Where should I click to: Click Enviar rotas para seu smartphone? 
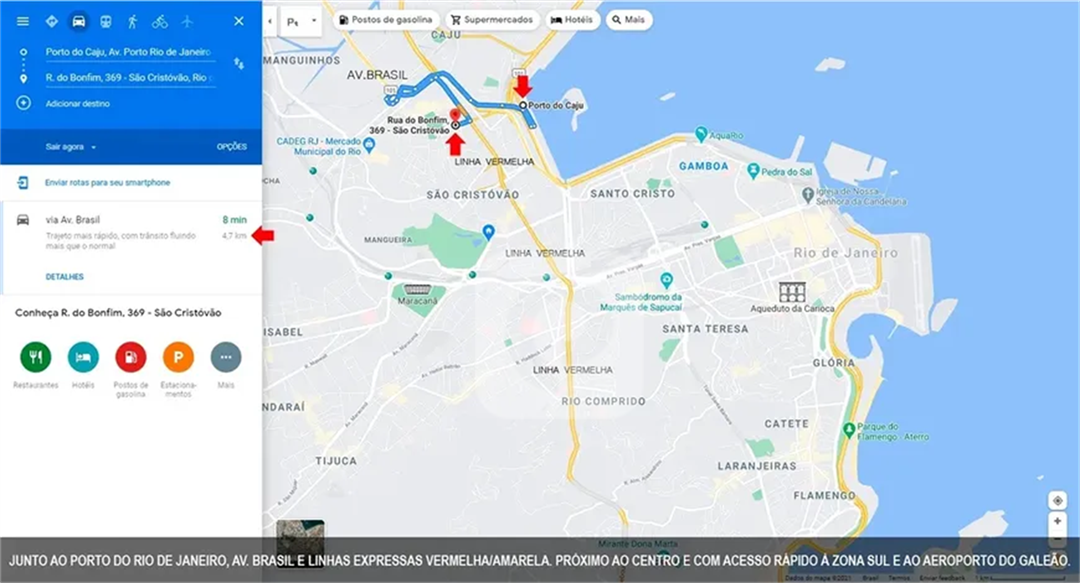107,183
